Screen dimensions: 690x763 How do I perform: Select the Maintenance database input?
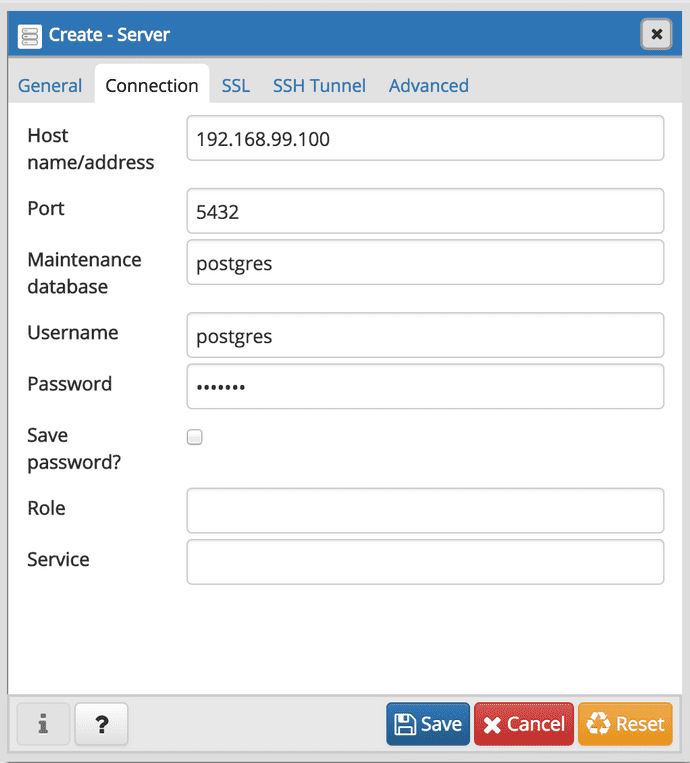click(x=425, y=262)
